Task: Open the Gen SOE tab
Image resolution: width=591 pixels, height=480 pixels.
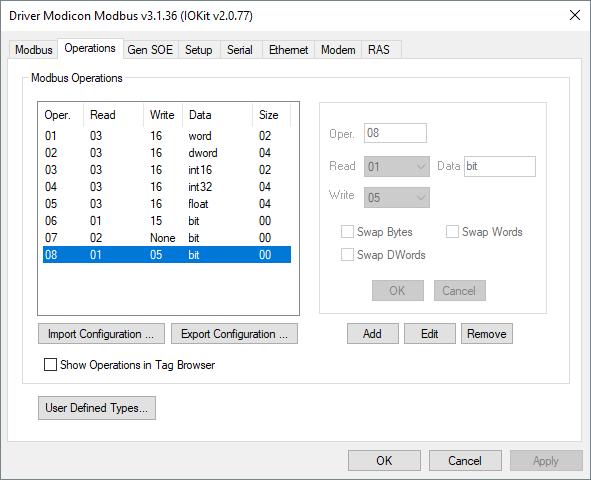Action: point(150,50)
